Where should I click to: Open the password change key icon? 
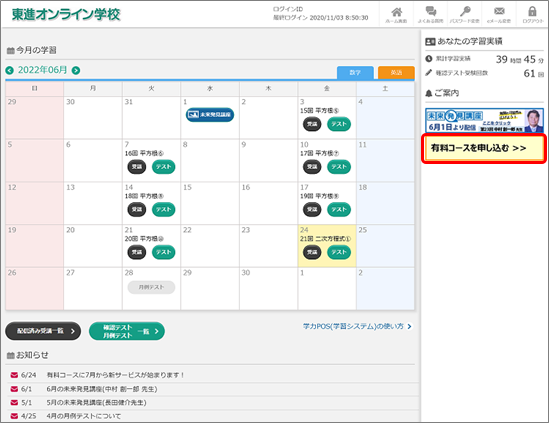pos(465,15)
